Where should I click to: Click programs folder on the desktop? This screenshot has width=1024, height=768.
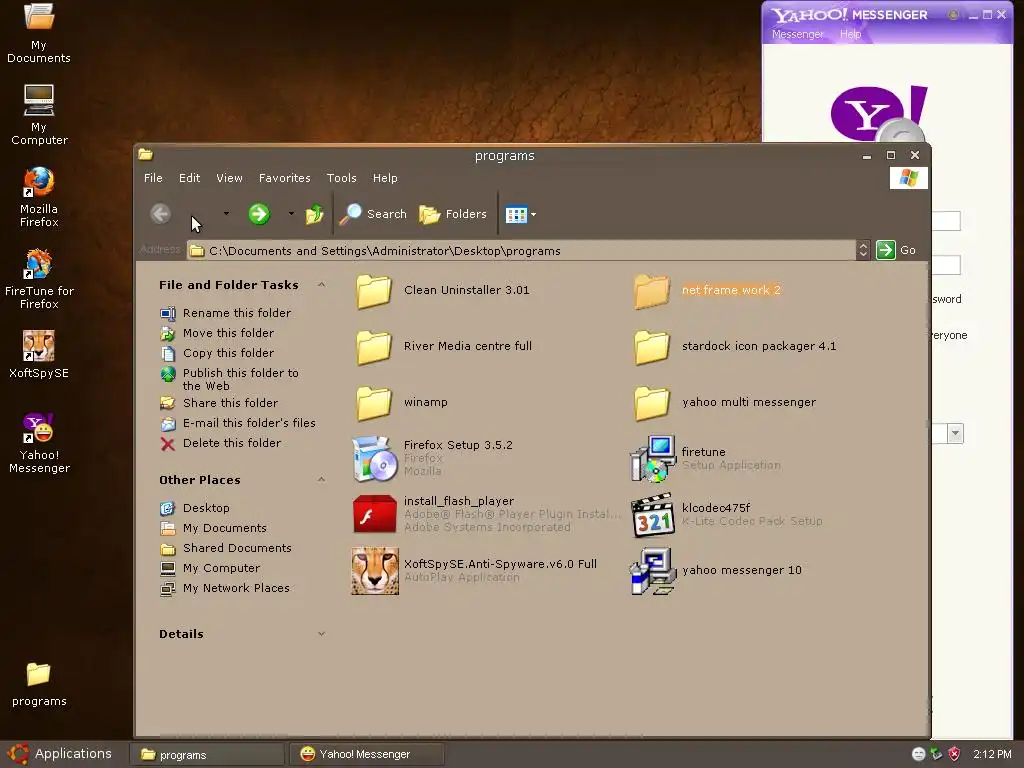[x=39, y=684]
